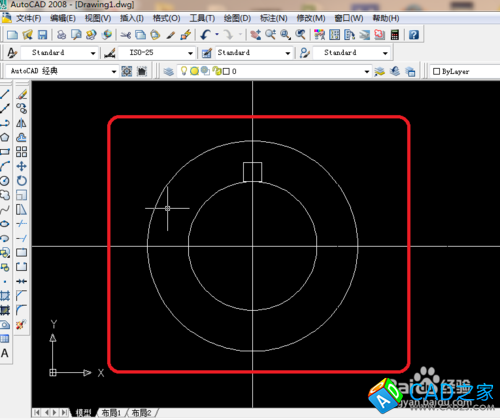Select the Rotate modify tool
This screenshot has width=500, height=420.
(21, 181)
